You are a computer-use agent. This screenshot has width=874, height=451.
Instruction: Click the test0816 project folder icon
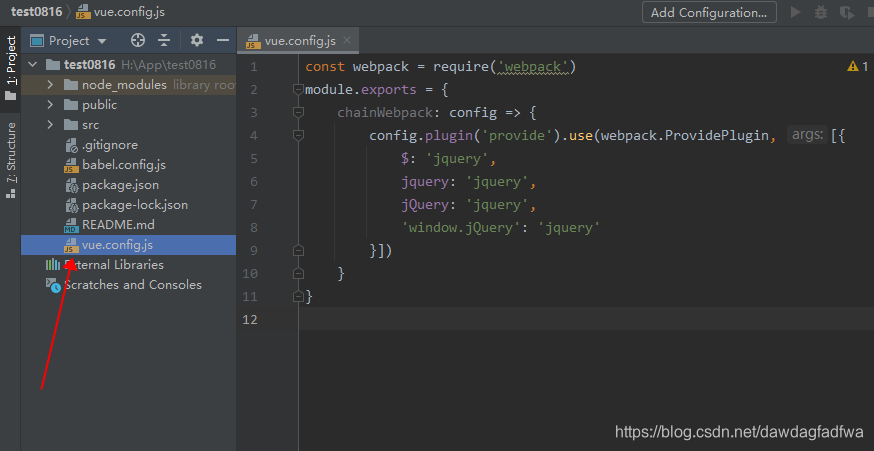(52, 65)
